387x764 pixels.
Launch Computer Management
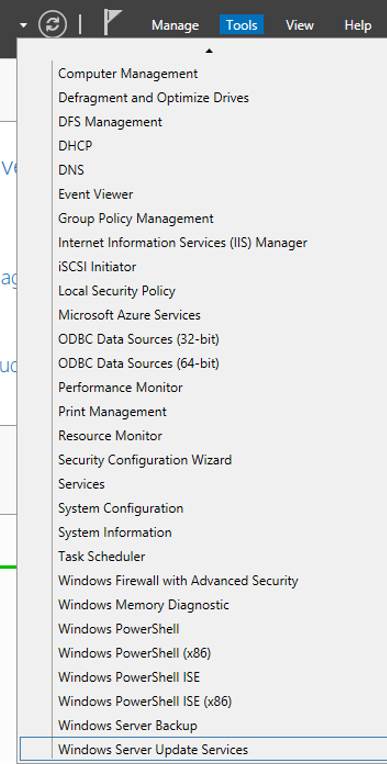click(x=128, y=74)
